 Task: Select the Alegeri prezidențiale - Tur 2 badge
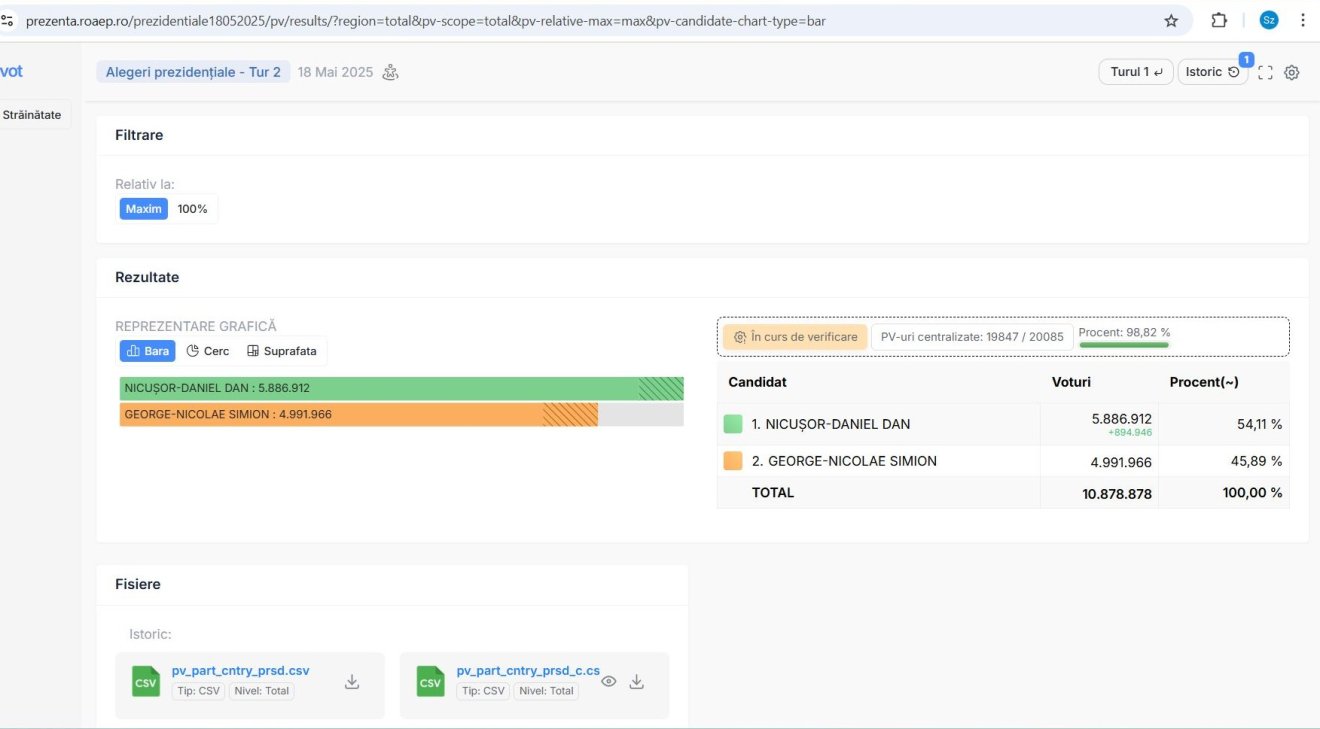(193, 72)
